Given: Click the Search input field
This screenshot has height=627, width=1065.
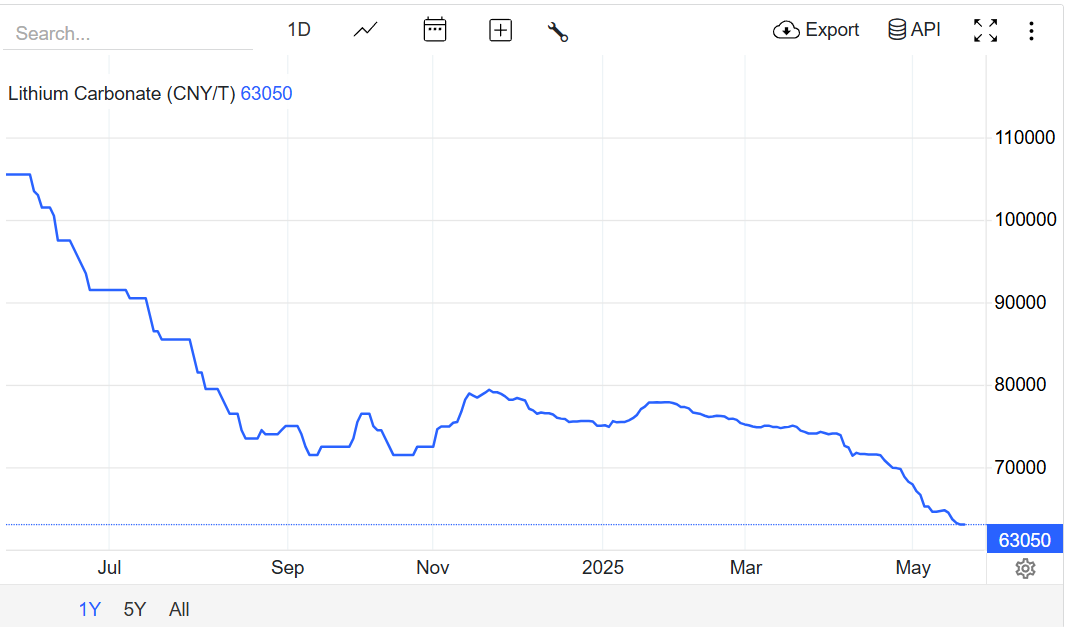Looking at the screenshot, I should (128, 33).
